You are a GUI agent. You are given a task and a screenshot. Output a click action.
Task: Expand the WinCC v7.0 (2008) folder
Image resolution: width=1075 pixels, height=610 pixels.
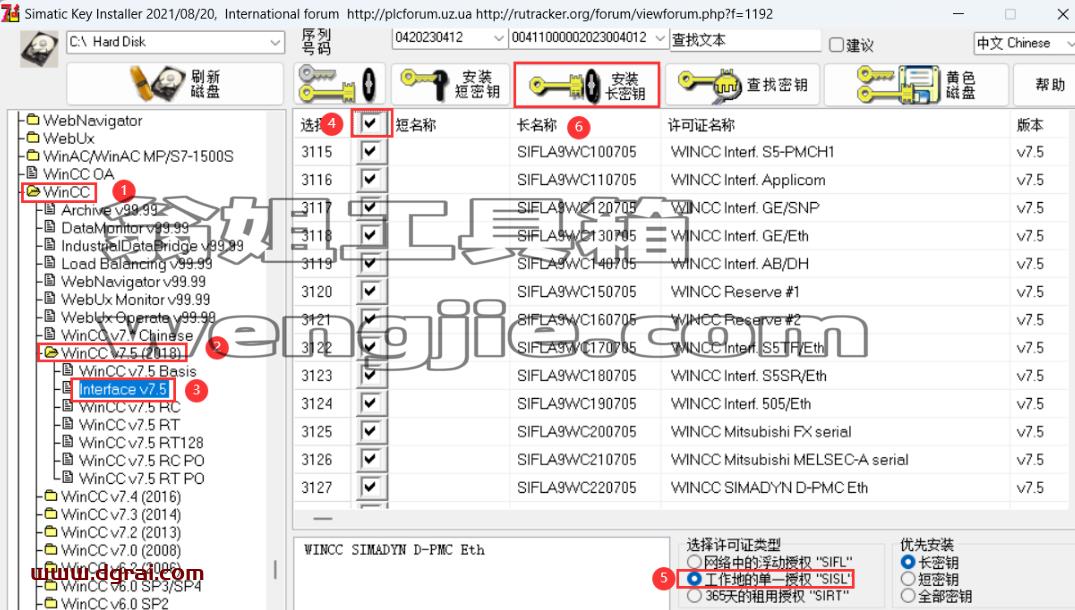(x=50, y=549)
